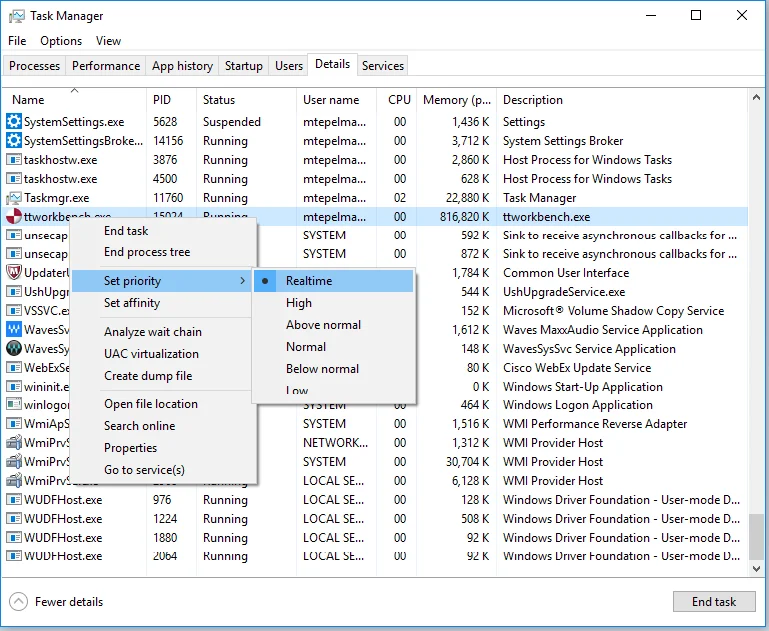
Task: Select the Taskmgr.exe row name
Action: 56,198
